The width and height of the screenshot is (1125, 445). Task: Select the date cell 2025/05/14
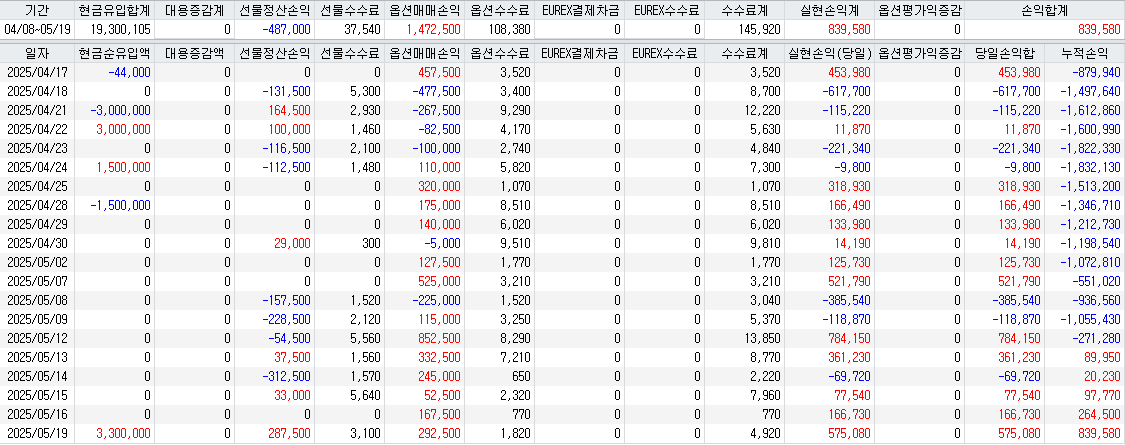[x=37, y=376]
